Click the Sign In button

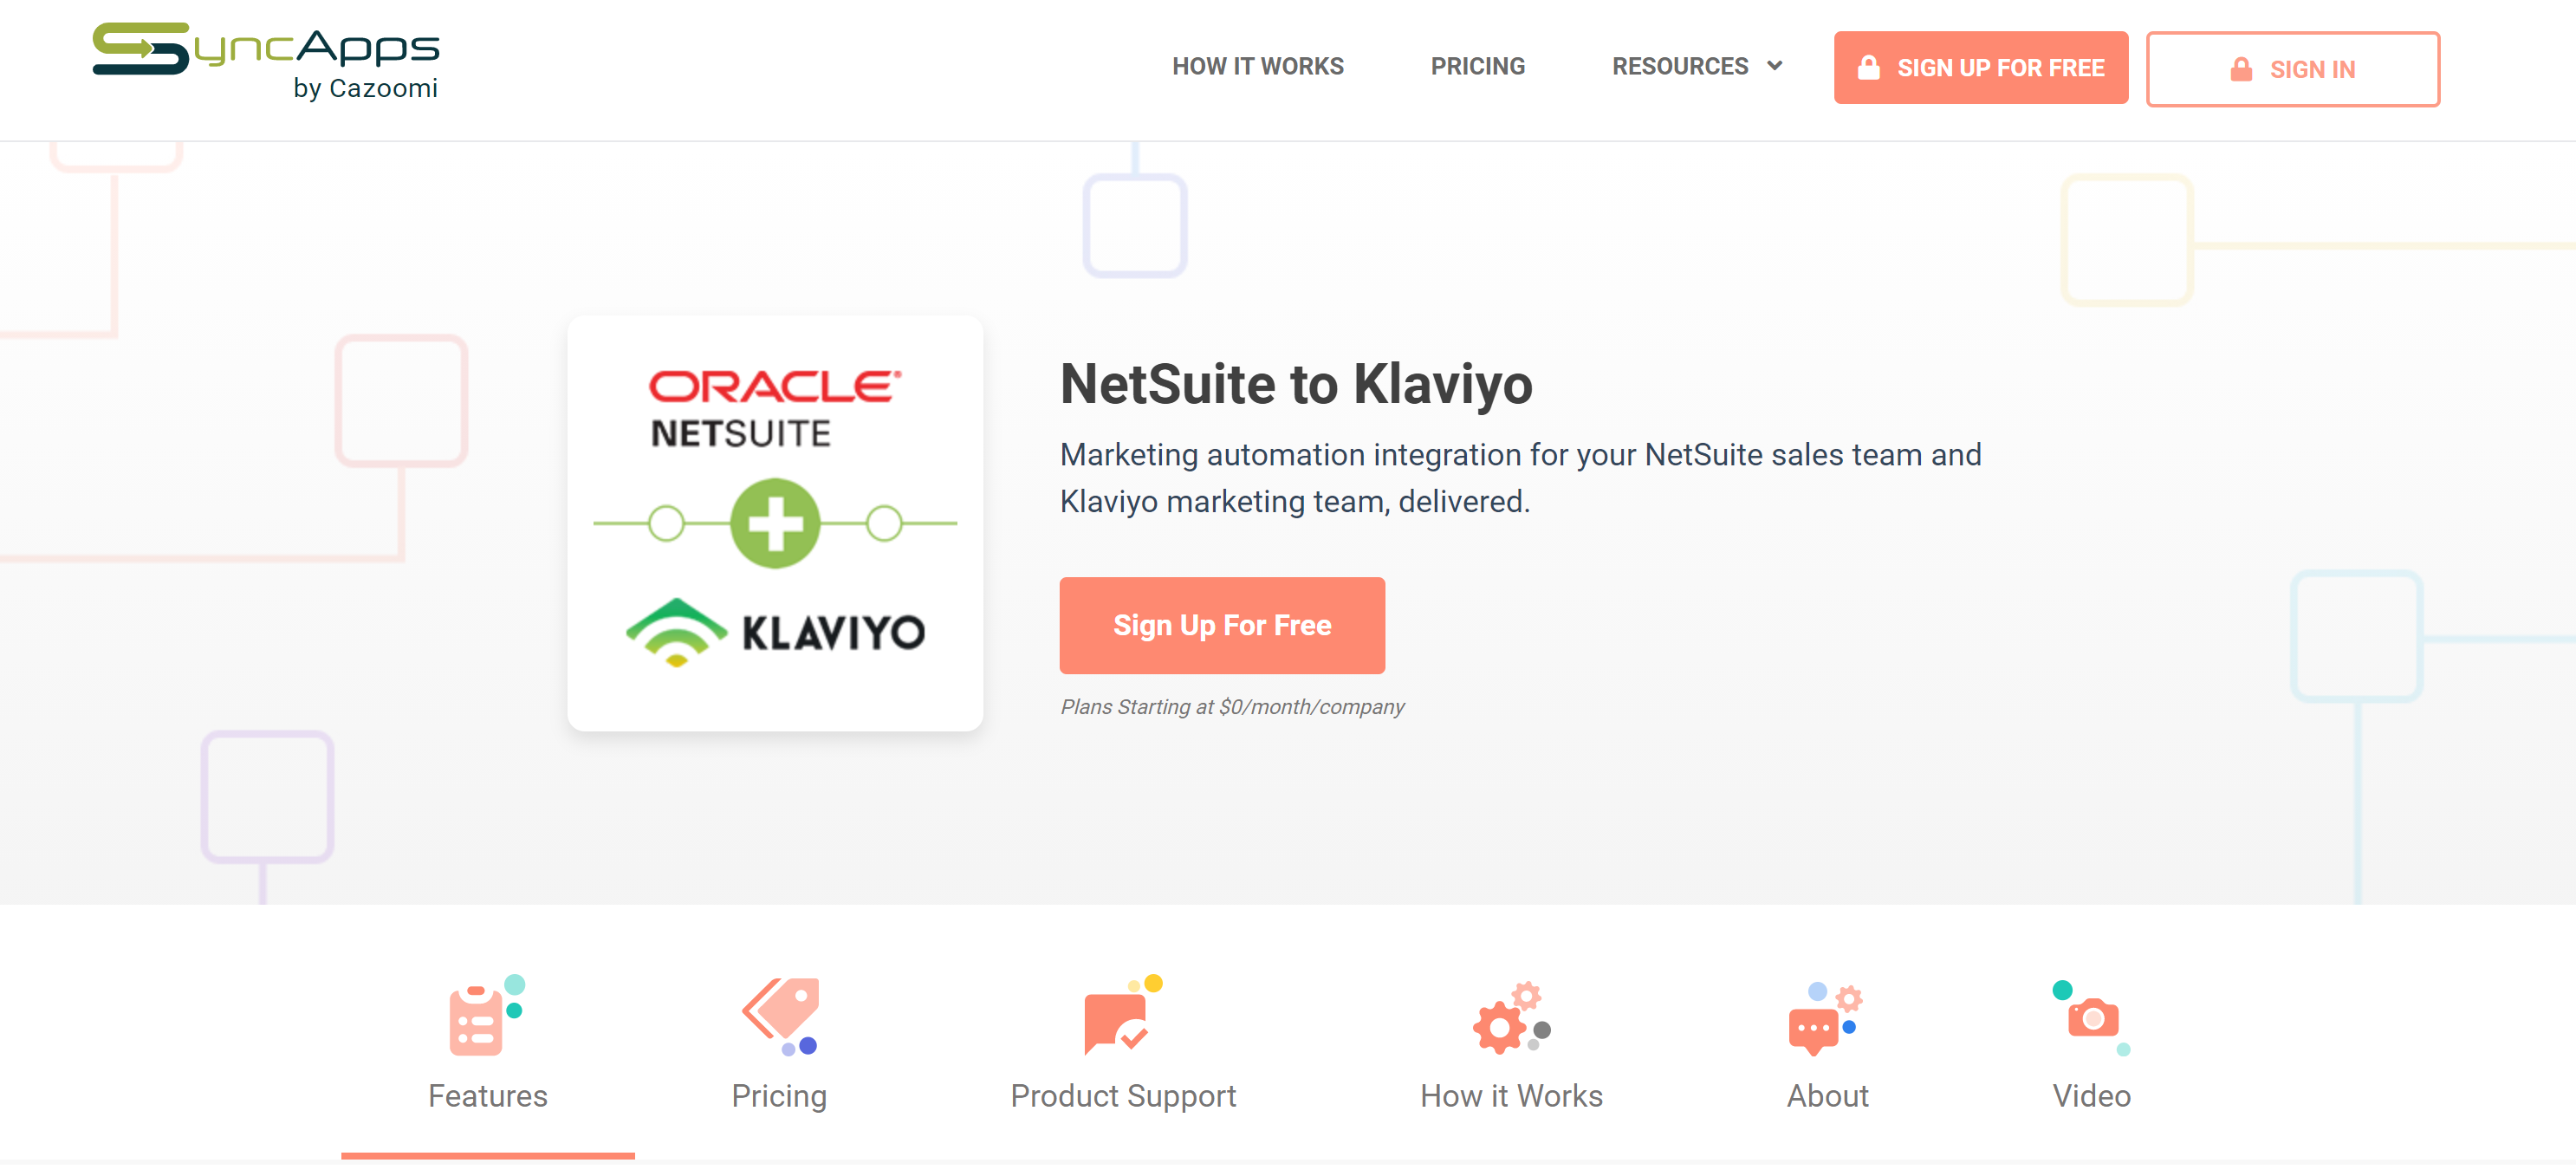pyautogui.click(x=2292, y=69)
